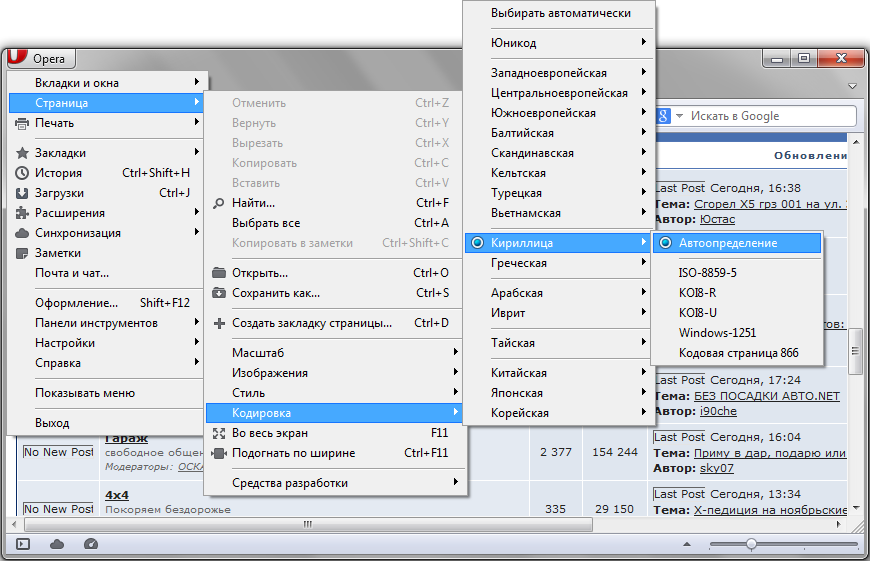Screen dimensions: 870x561
Task: Open the sky07 author link
Action: (716, 468)
